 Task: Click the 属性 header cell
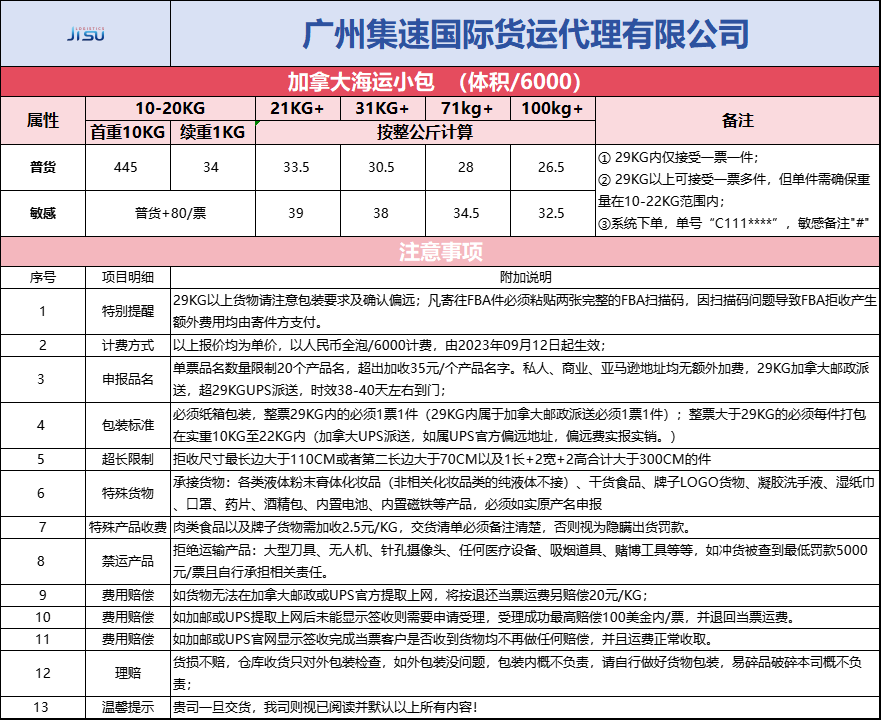(43, 120)
